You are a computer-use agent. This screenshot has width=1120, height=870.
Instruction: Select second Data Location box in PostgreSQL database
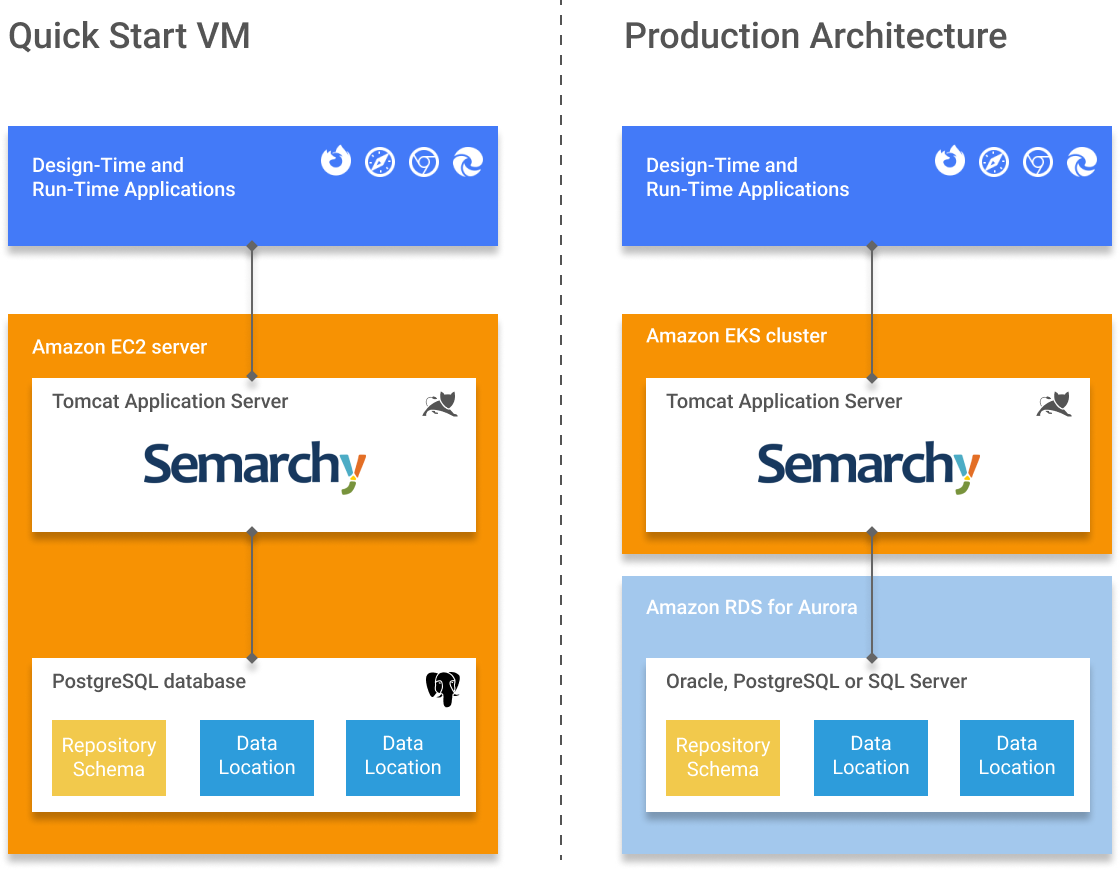coord(403,758)
